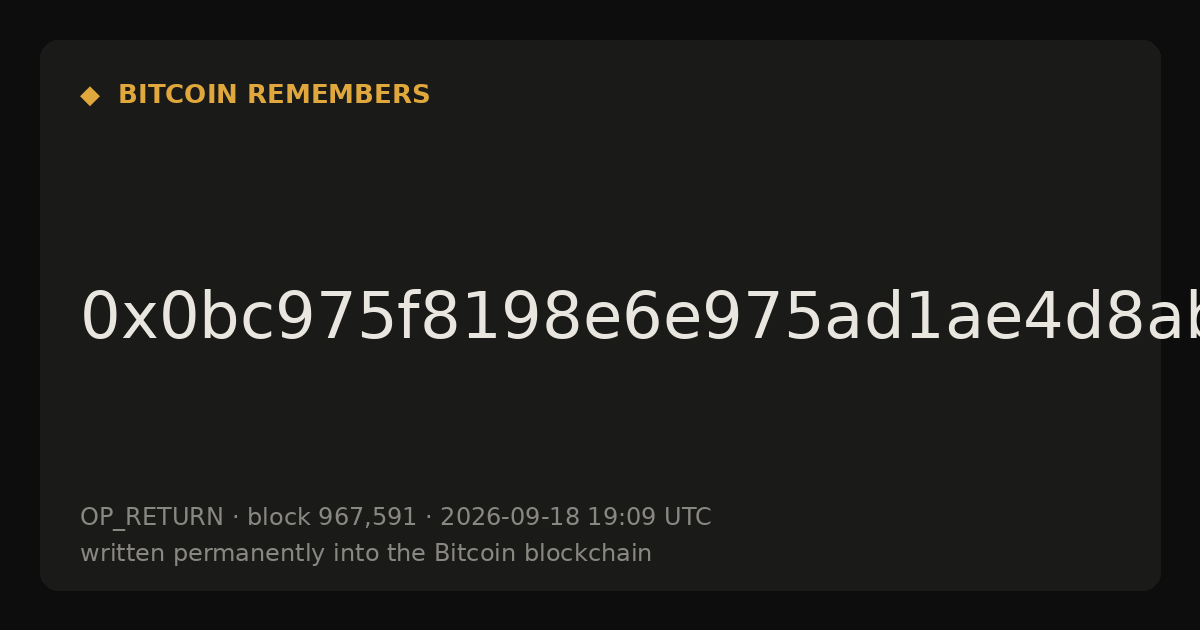Viewport: 1200px width, 630px height.
Task: Click the dot separator before the date
Action: pos(428,518)
